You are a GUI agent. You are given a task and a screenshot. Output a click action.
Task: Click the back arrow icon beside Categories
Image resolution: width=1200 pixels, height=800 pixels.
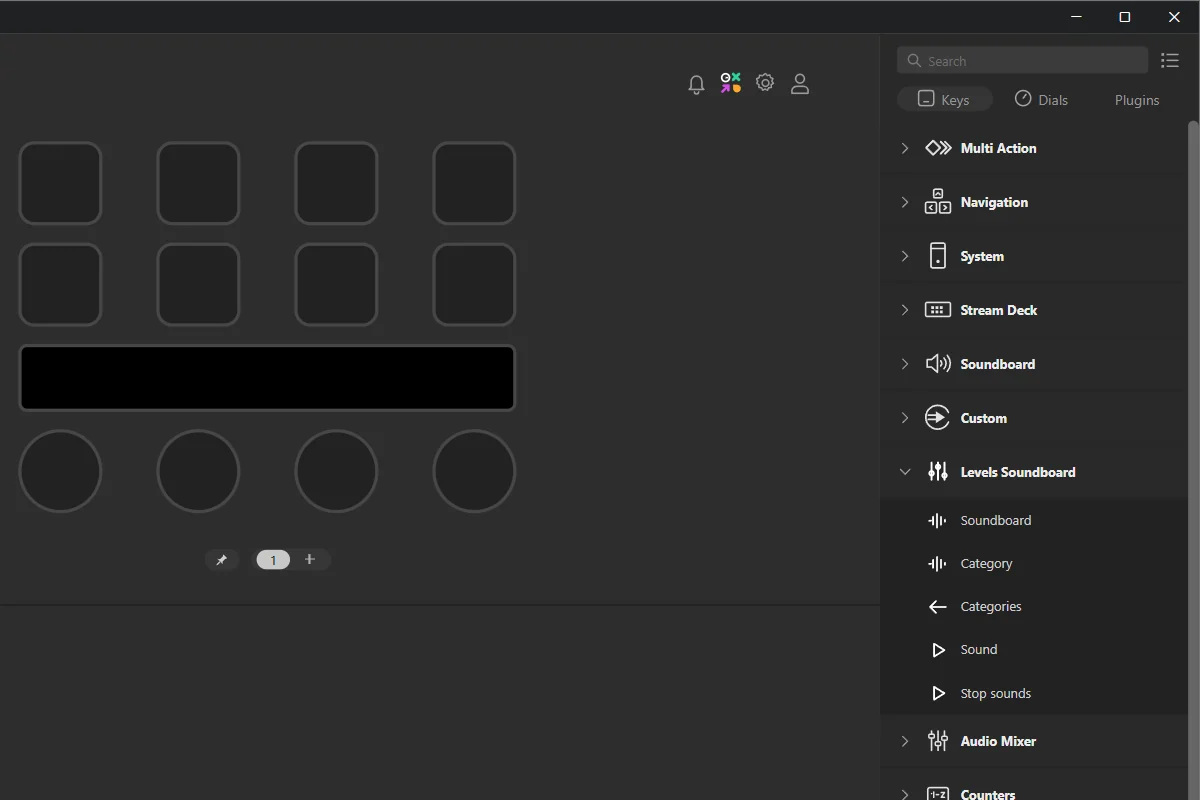[x=937, y=607]
